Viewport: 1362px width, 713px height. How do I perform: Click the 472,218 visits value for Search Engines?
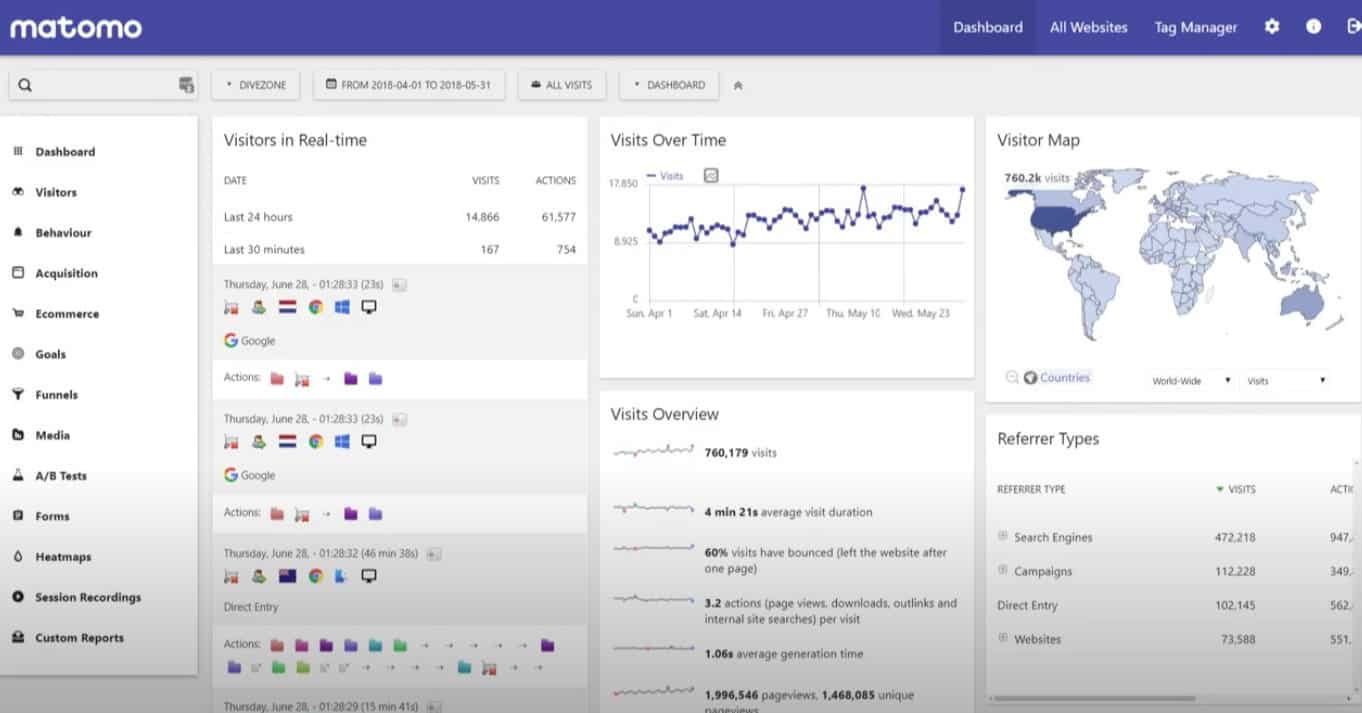click(x=1235, y=537)
